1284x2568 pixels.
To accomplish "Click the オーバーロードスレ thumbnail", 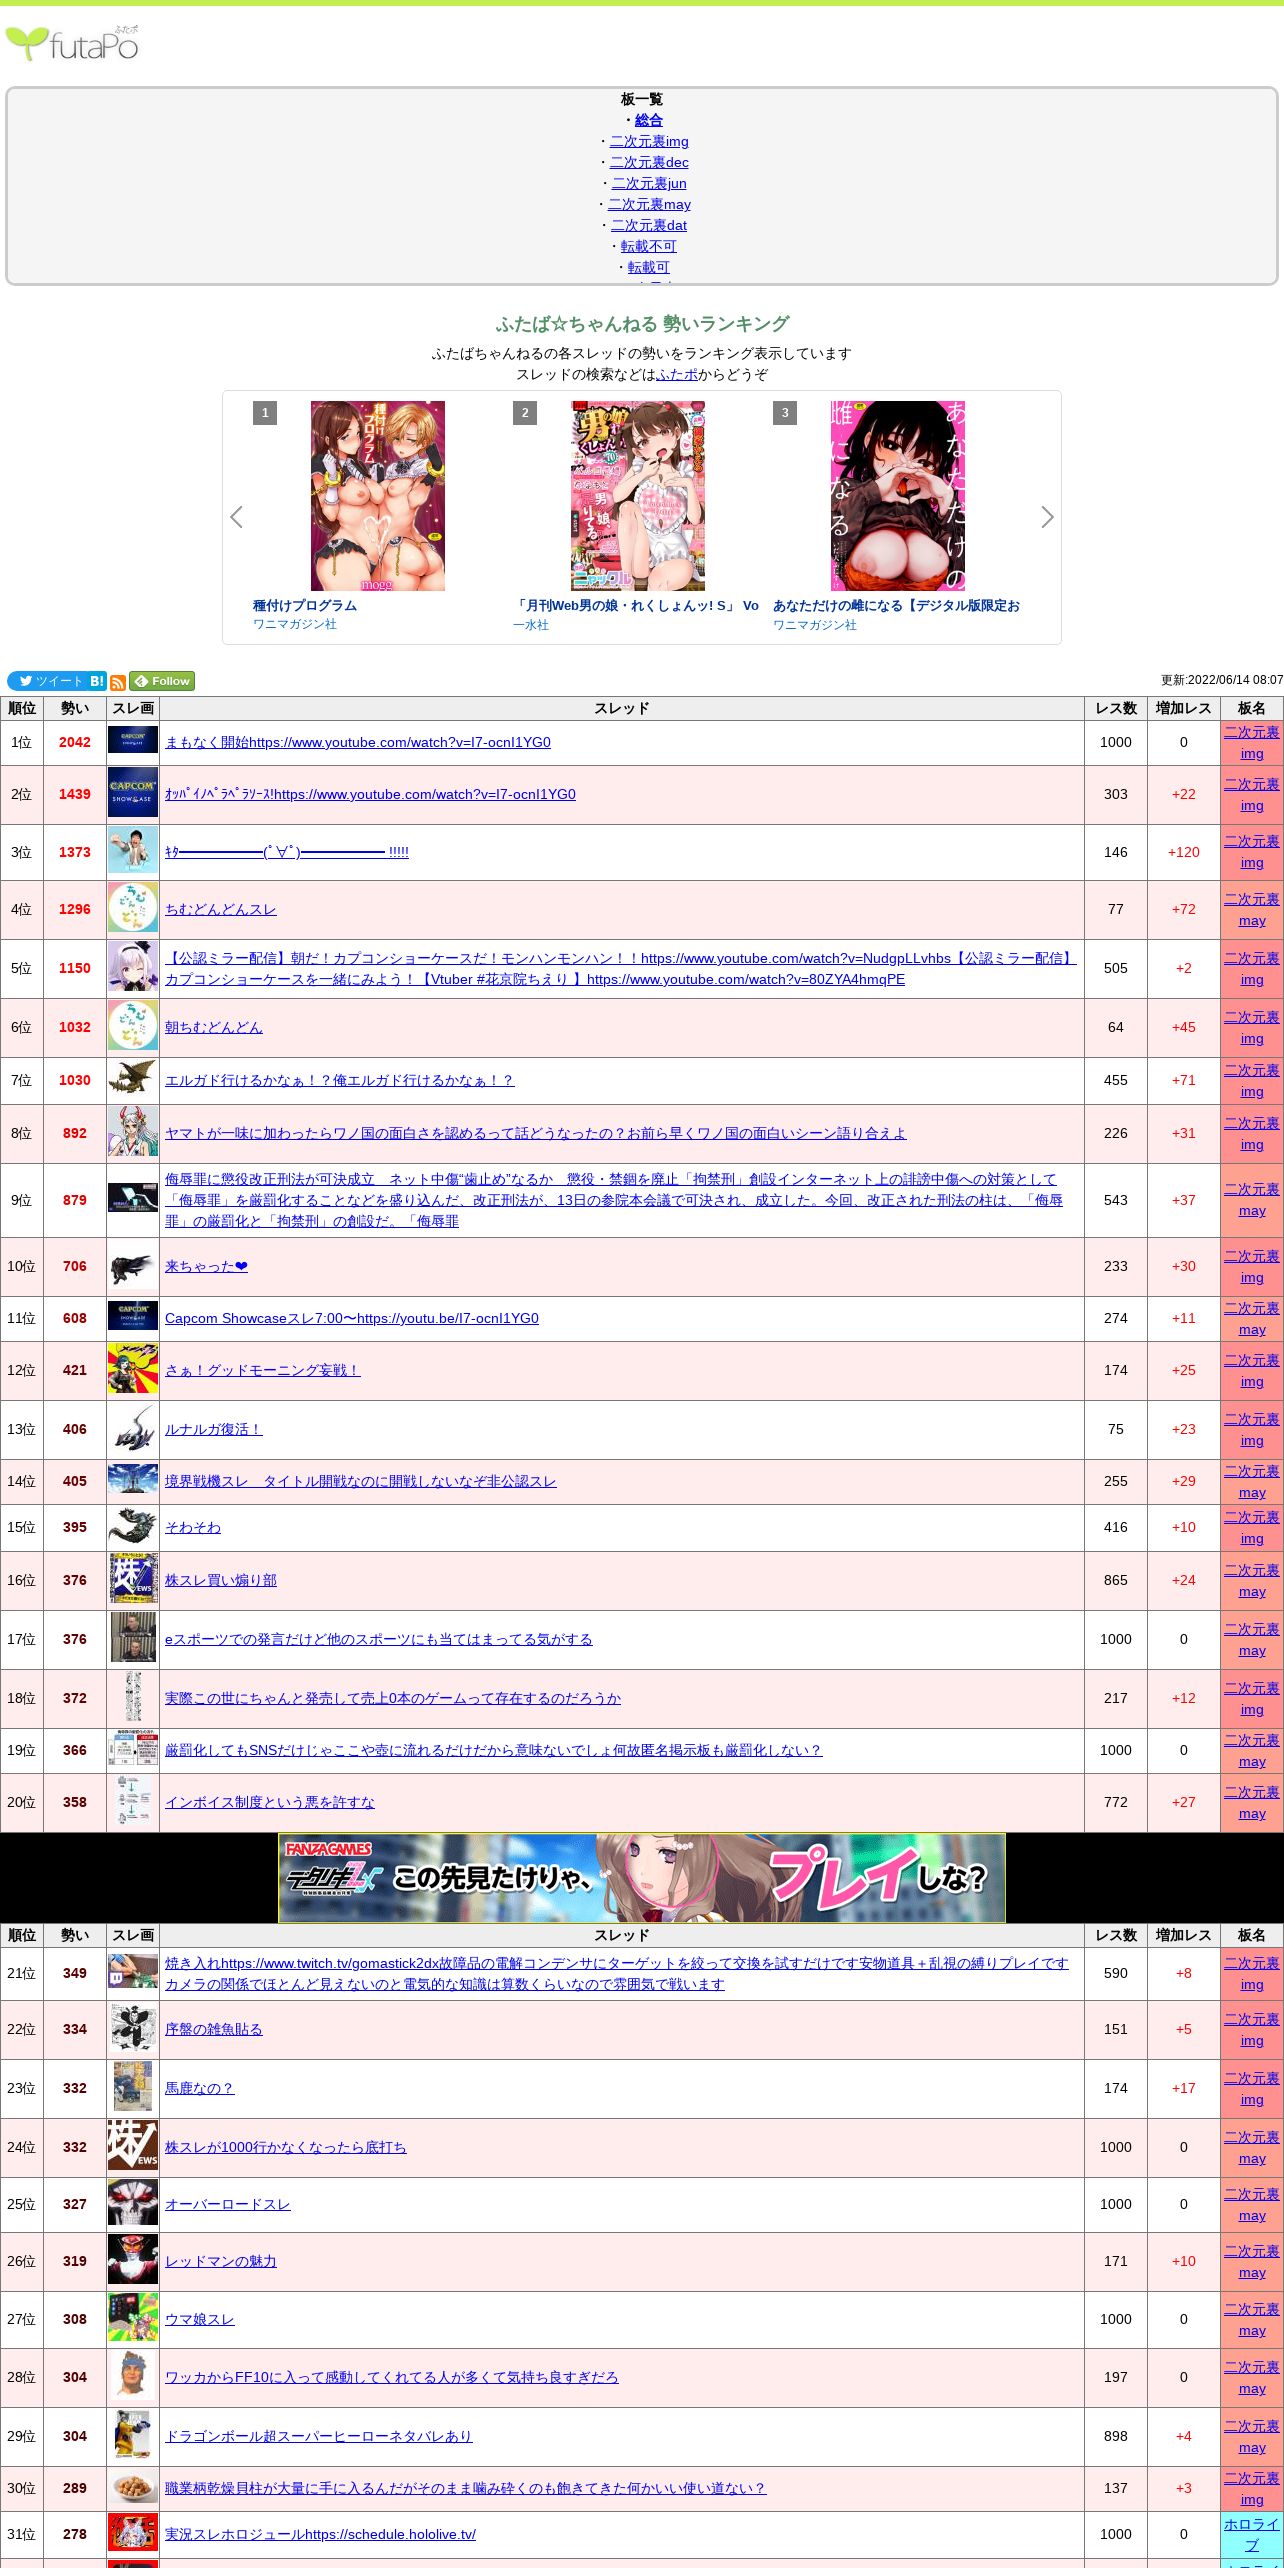I will [133, 2204].
